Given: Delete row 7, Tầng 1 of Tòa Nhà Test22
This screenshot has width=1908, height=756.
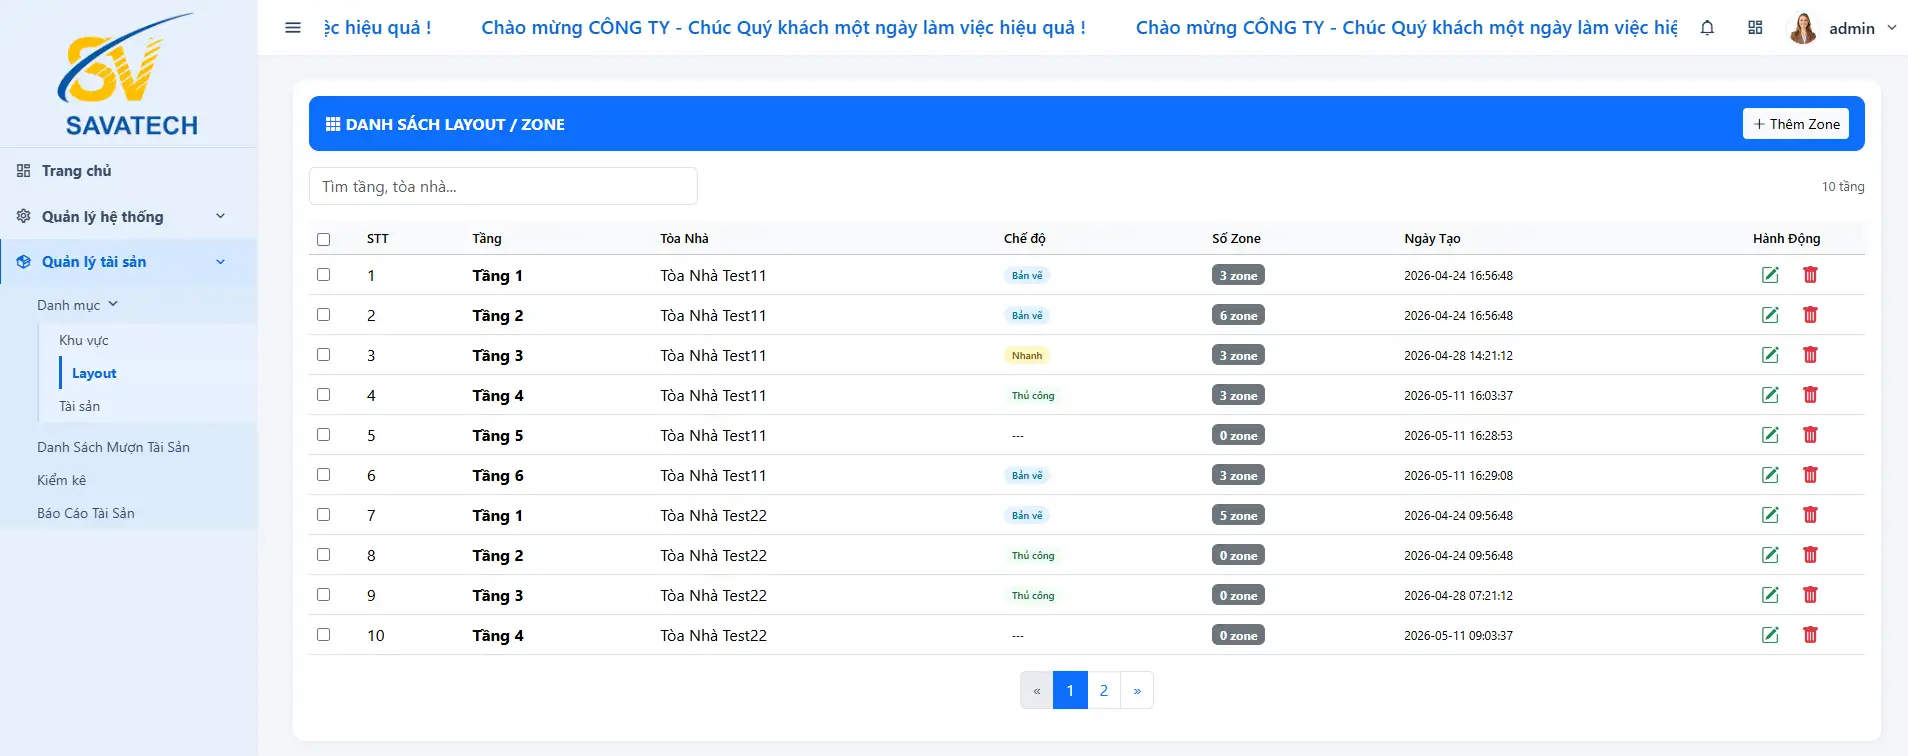Looking at the screenshot, I should coord(1810,515).
